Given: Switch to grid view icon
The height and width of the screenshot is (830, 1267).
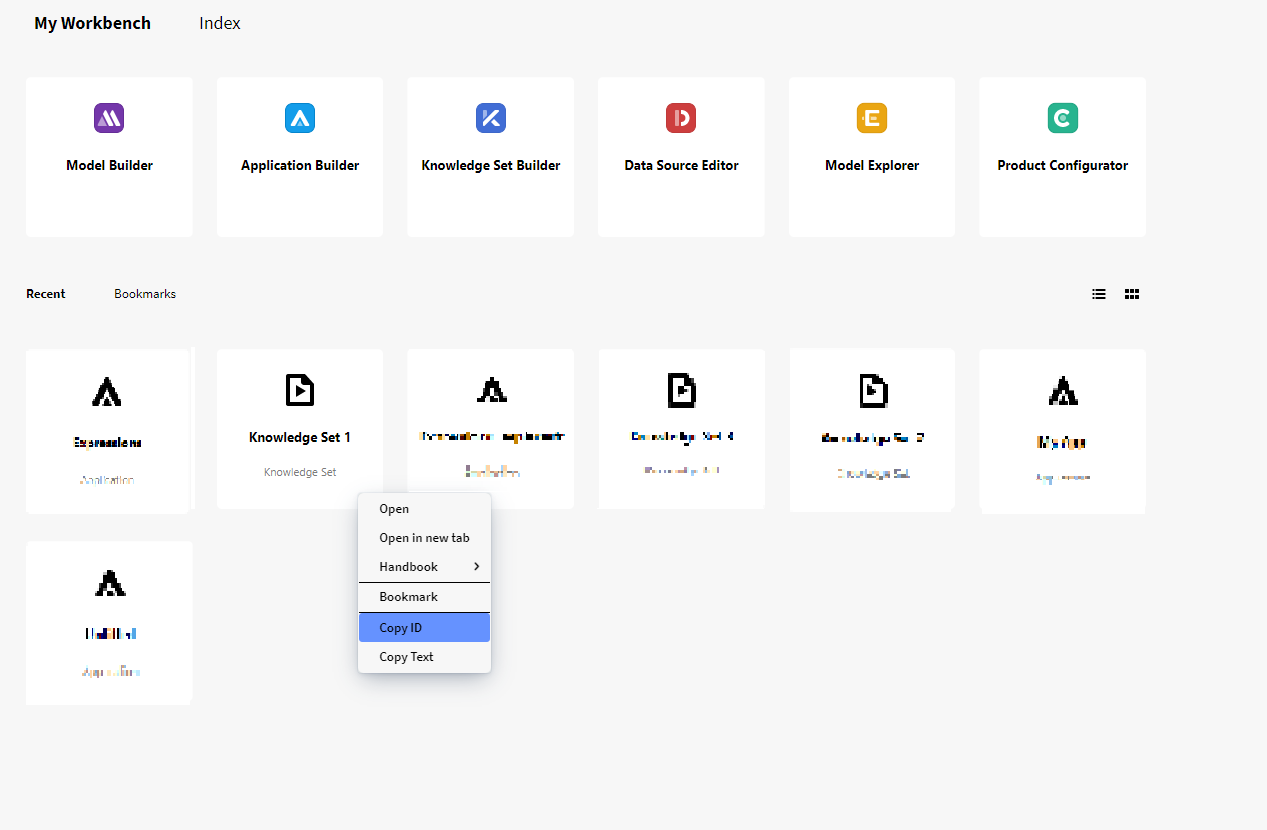Looking at the screenshot, I should pos(1132,294).
